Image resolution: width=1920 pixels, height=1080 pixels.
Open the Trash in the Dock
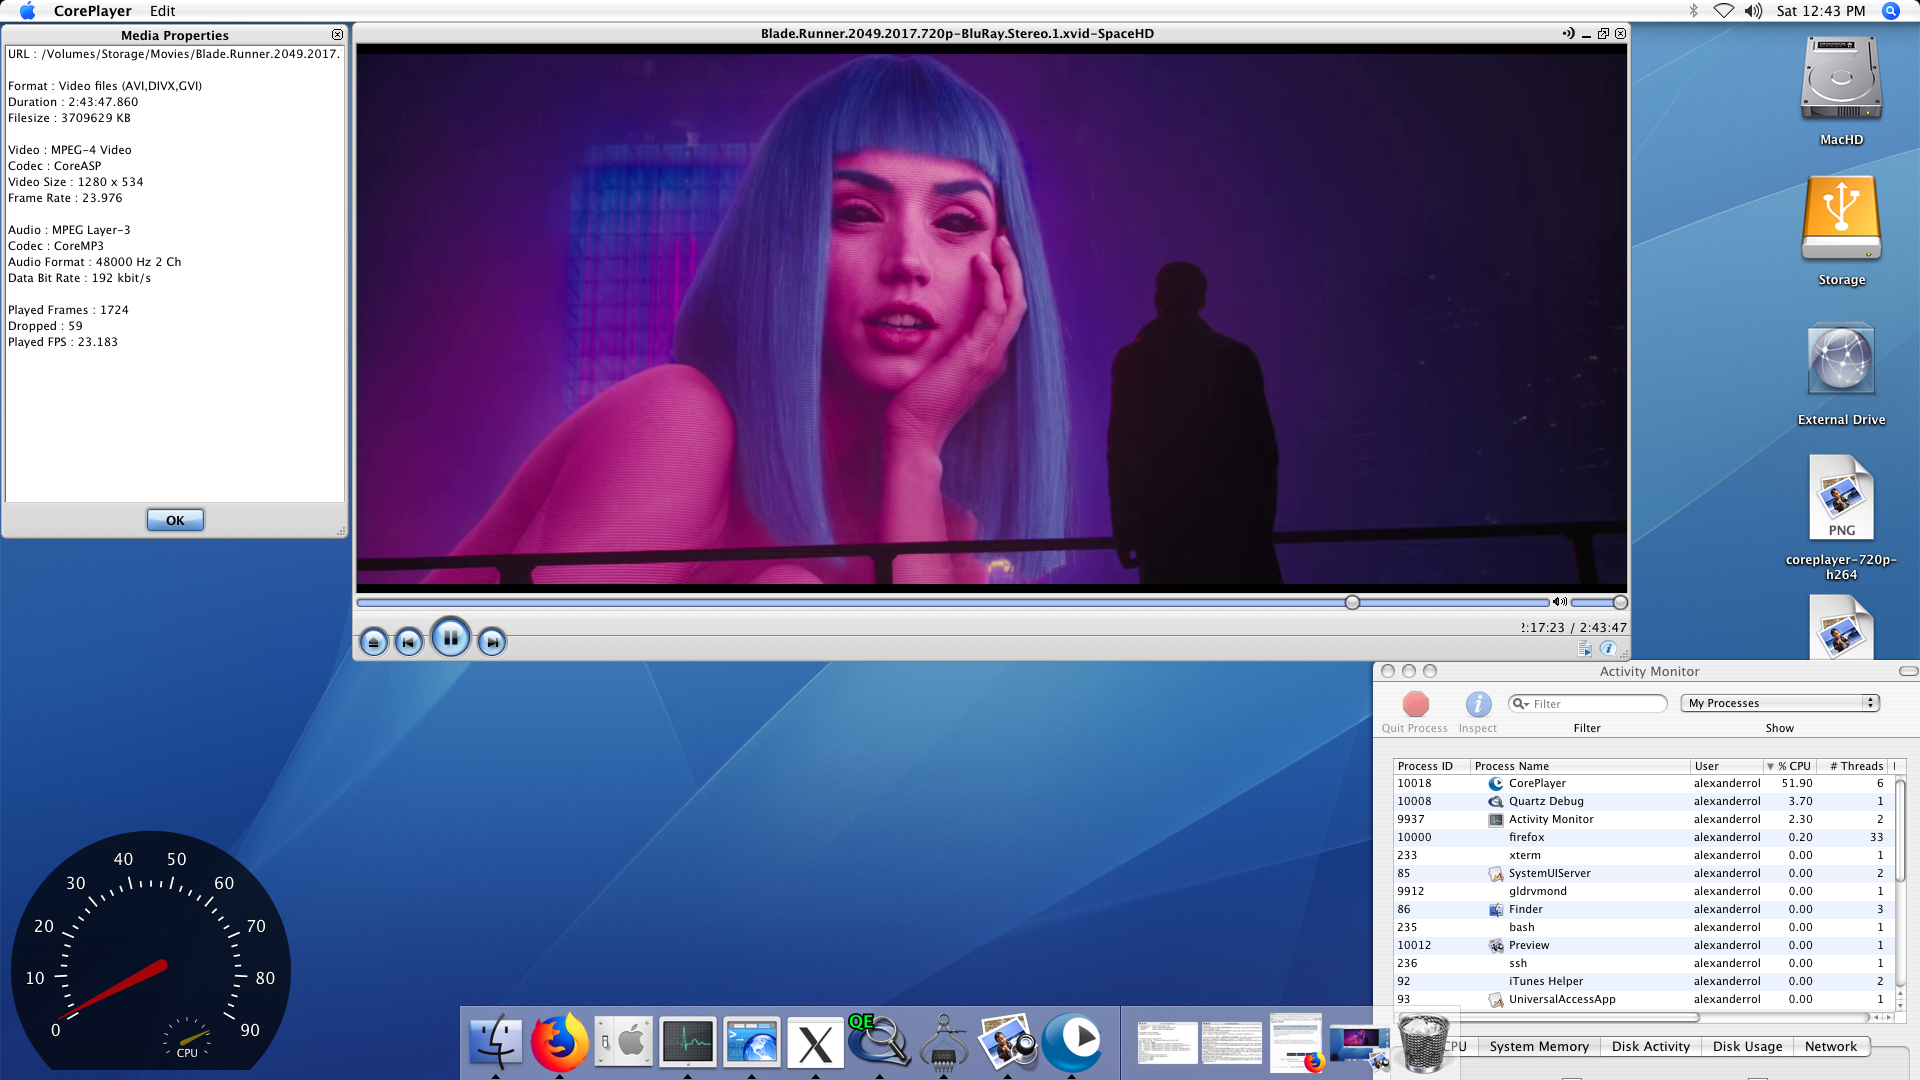(x=1424, y=1042)
